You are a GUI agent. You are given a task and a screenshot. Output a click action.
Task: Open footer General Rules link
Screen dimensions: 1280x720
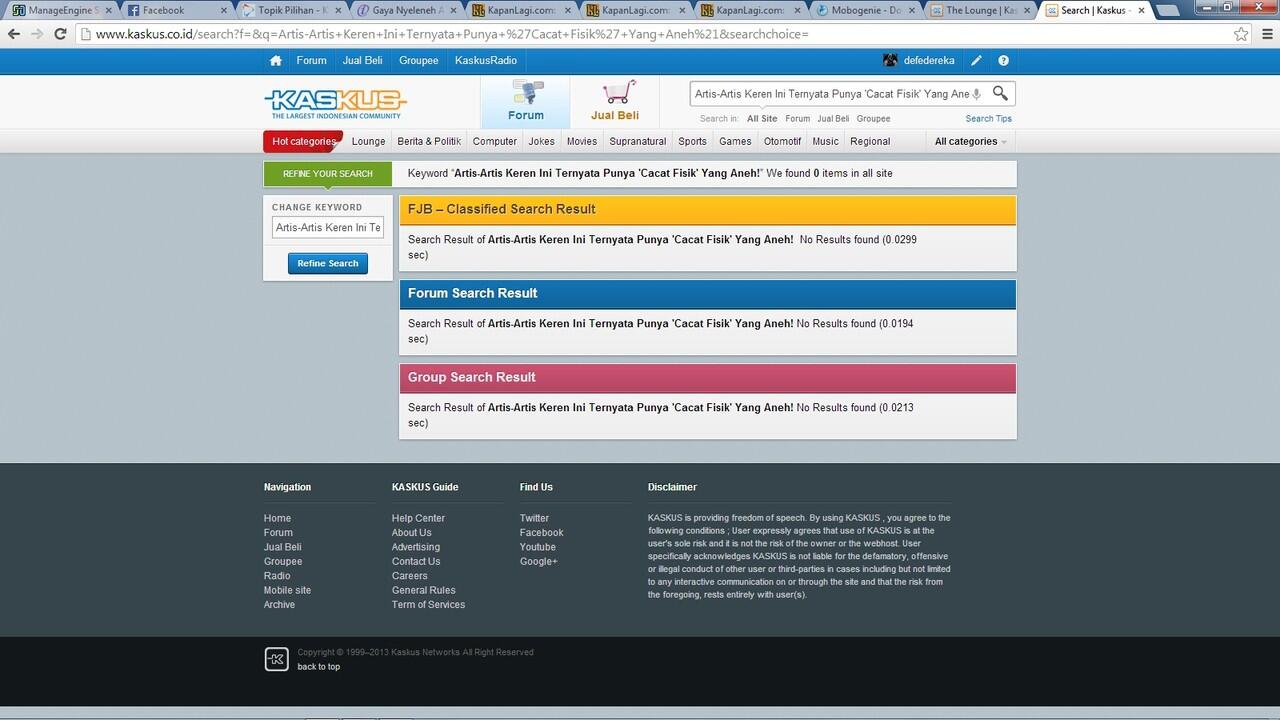click(x=424, y=590)
